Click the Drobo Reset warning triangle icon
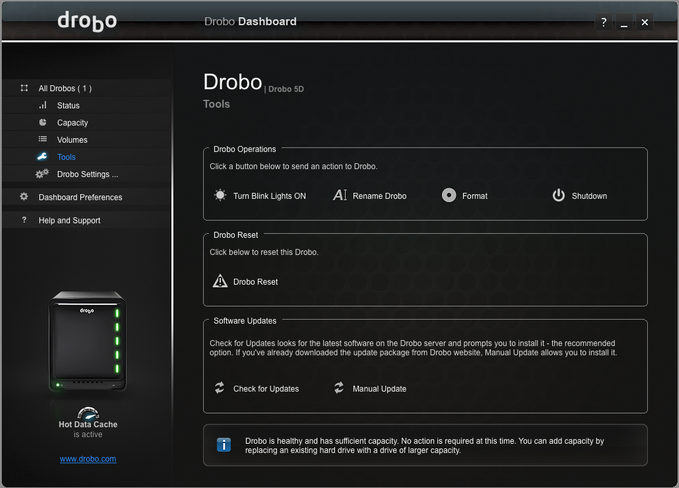 point(220,281)
